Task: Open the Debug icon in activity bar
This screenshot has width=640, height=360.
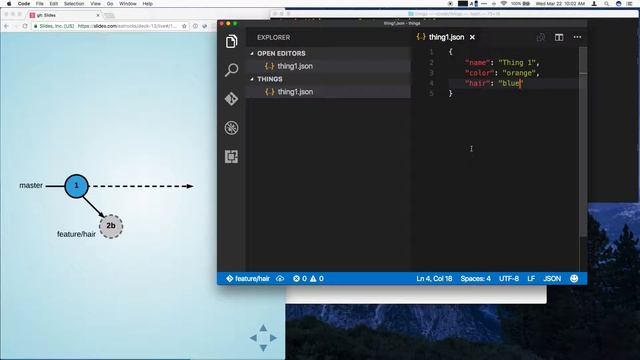Action: 231,128
